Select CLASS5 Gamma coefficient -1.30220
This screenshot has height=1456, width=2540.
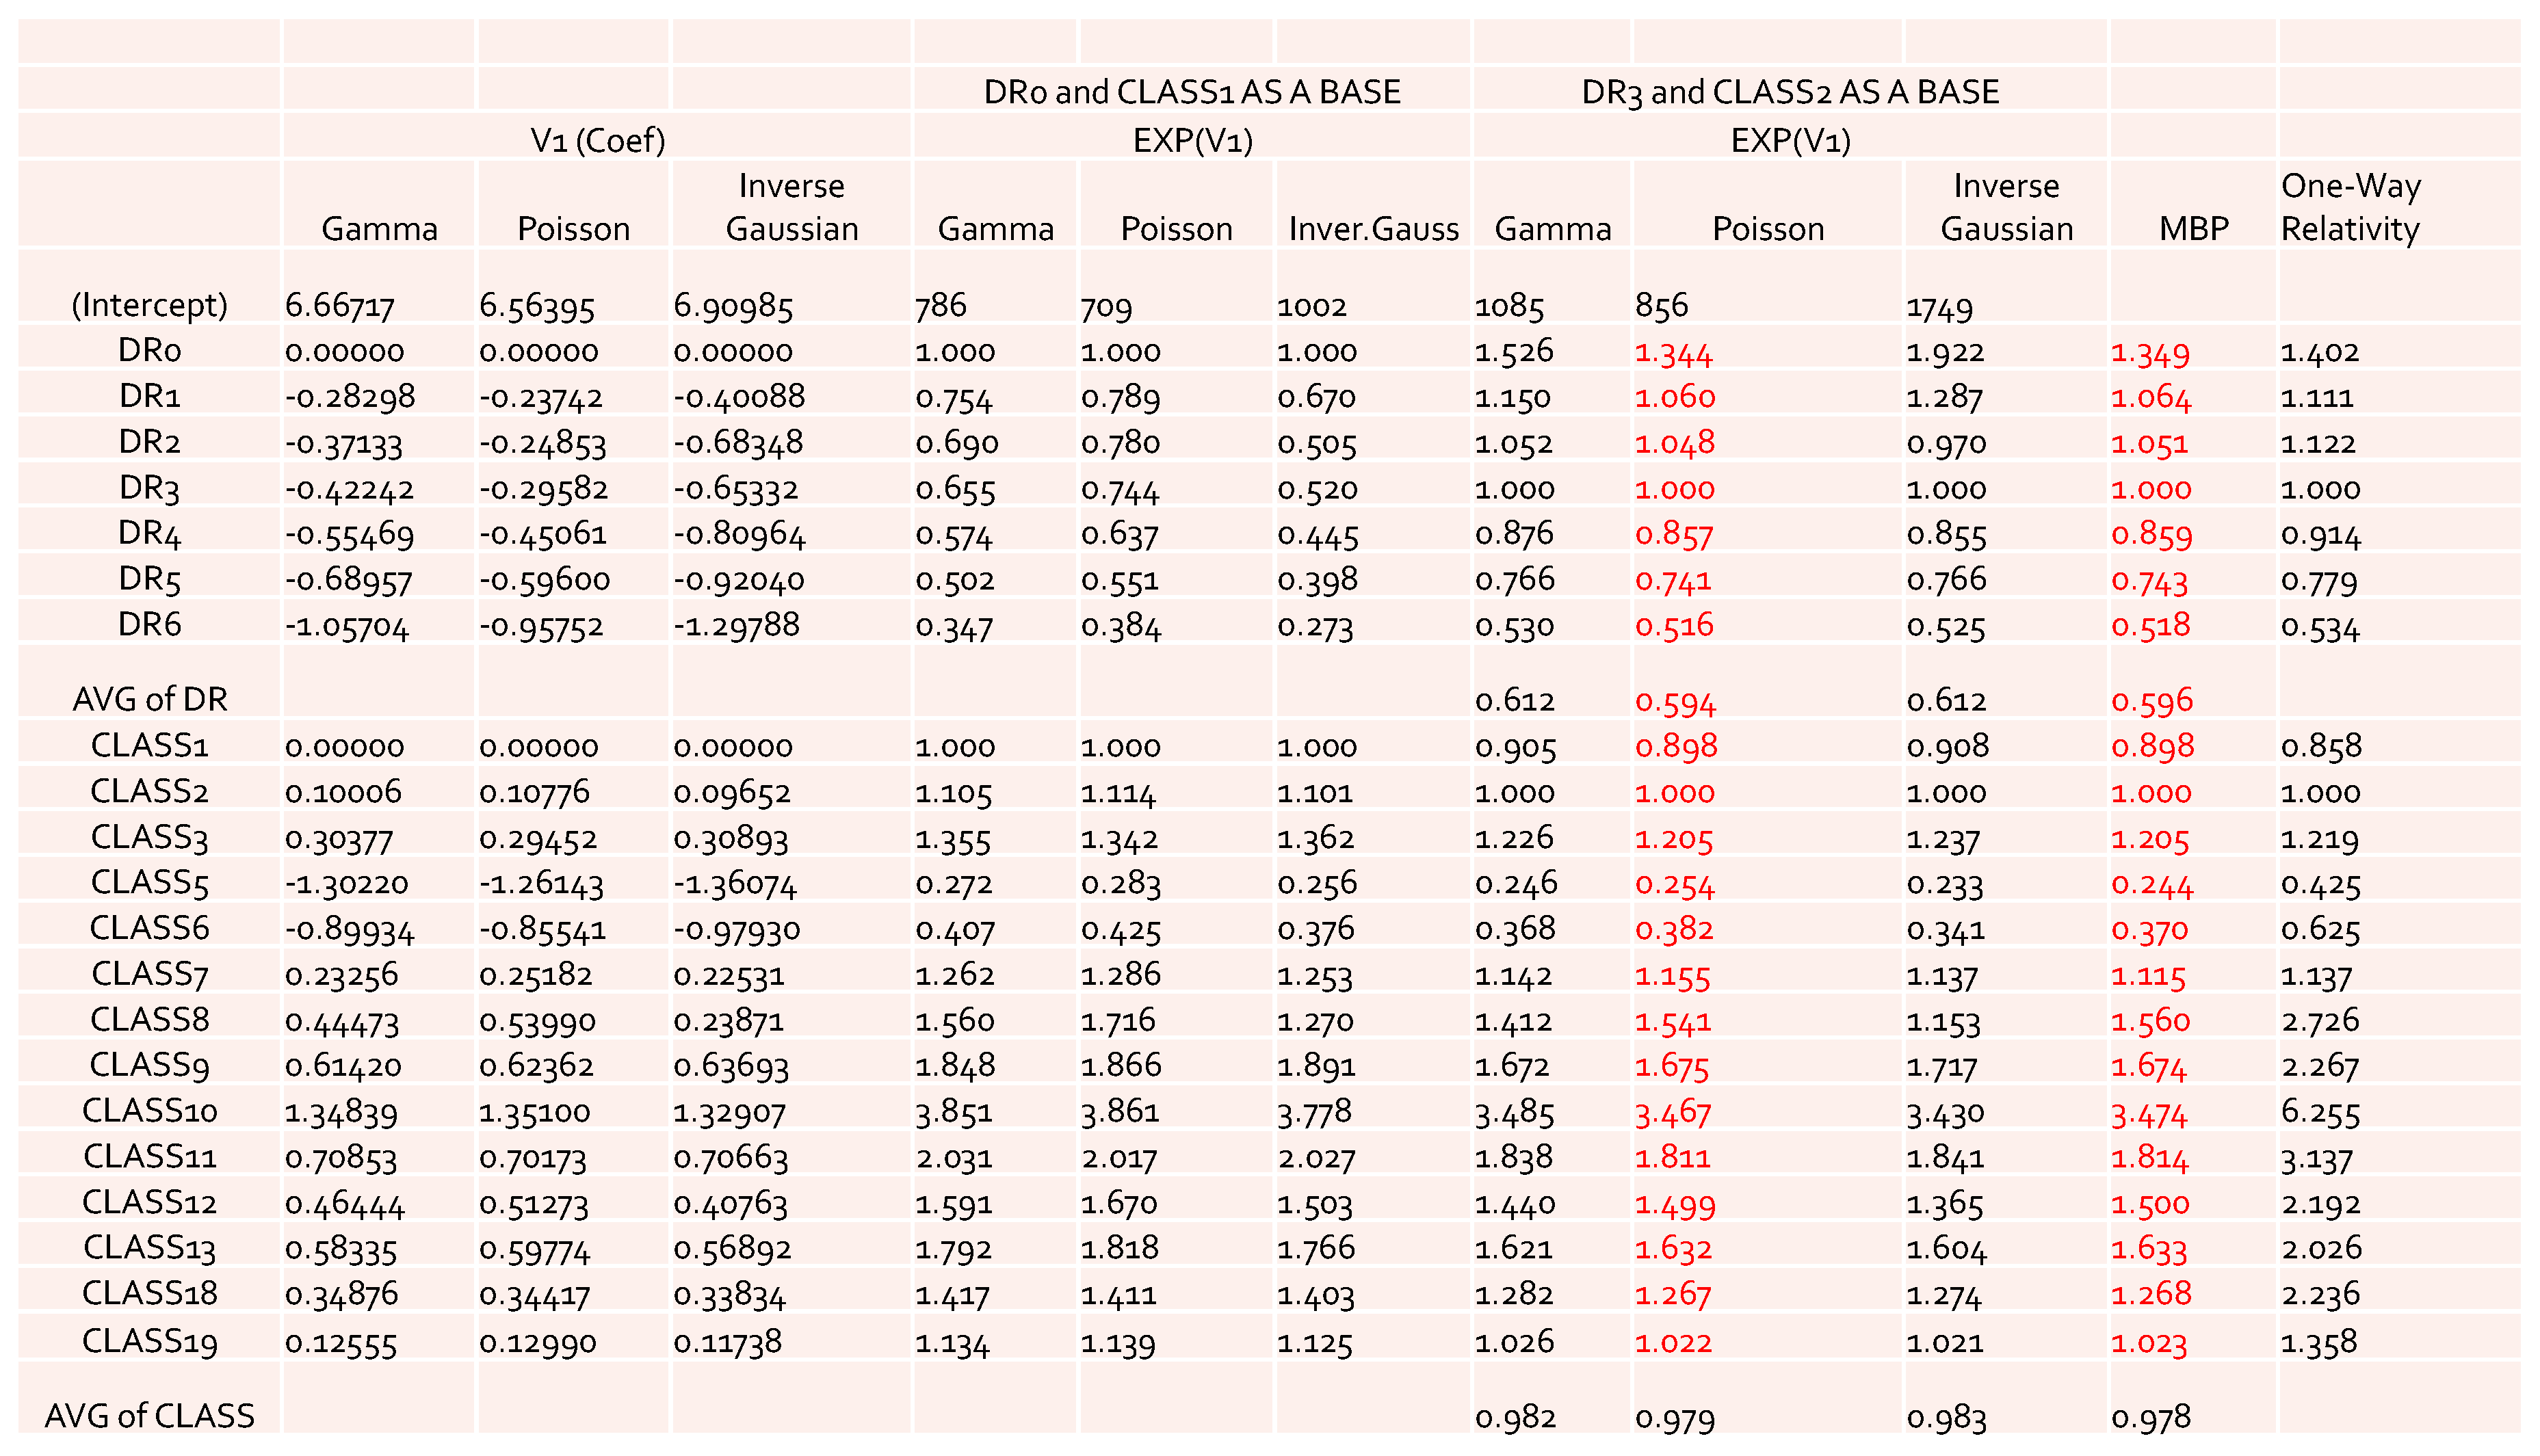point(347,883)
